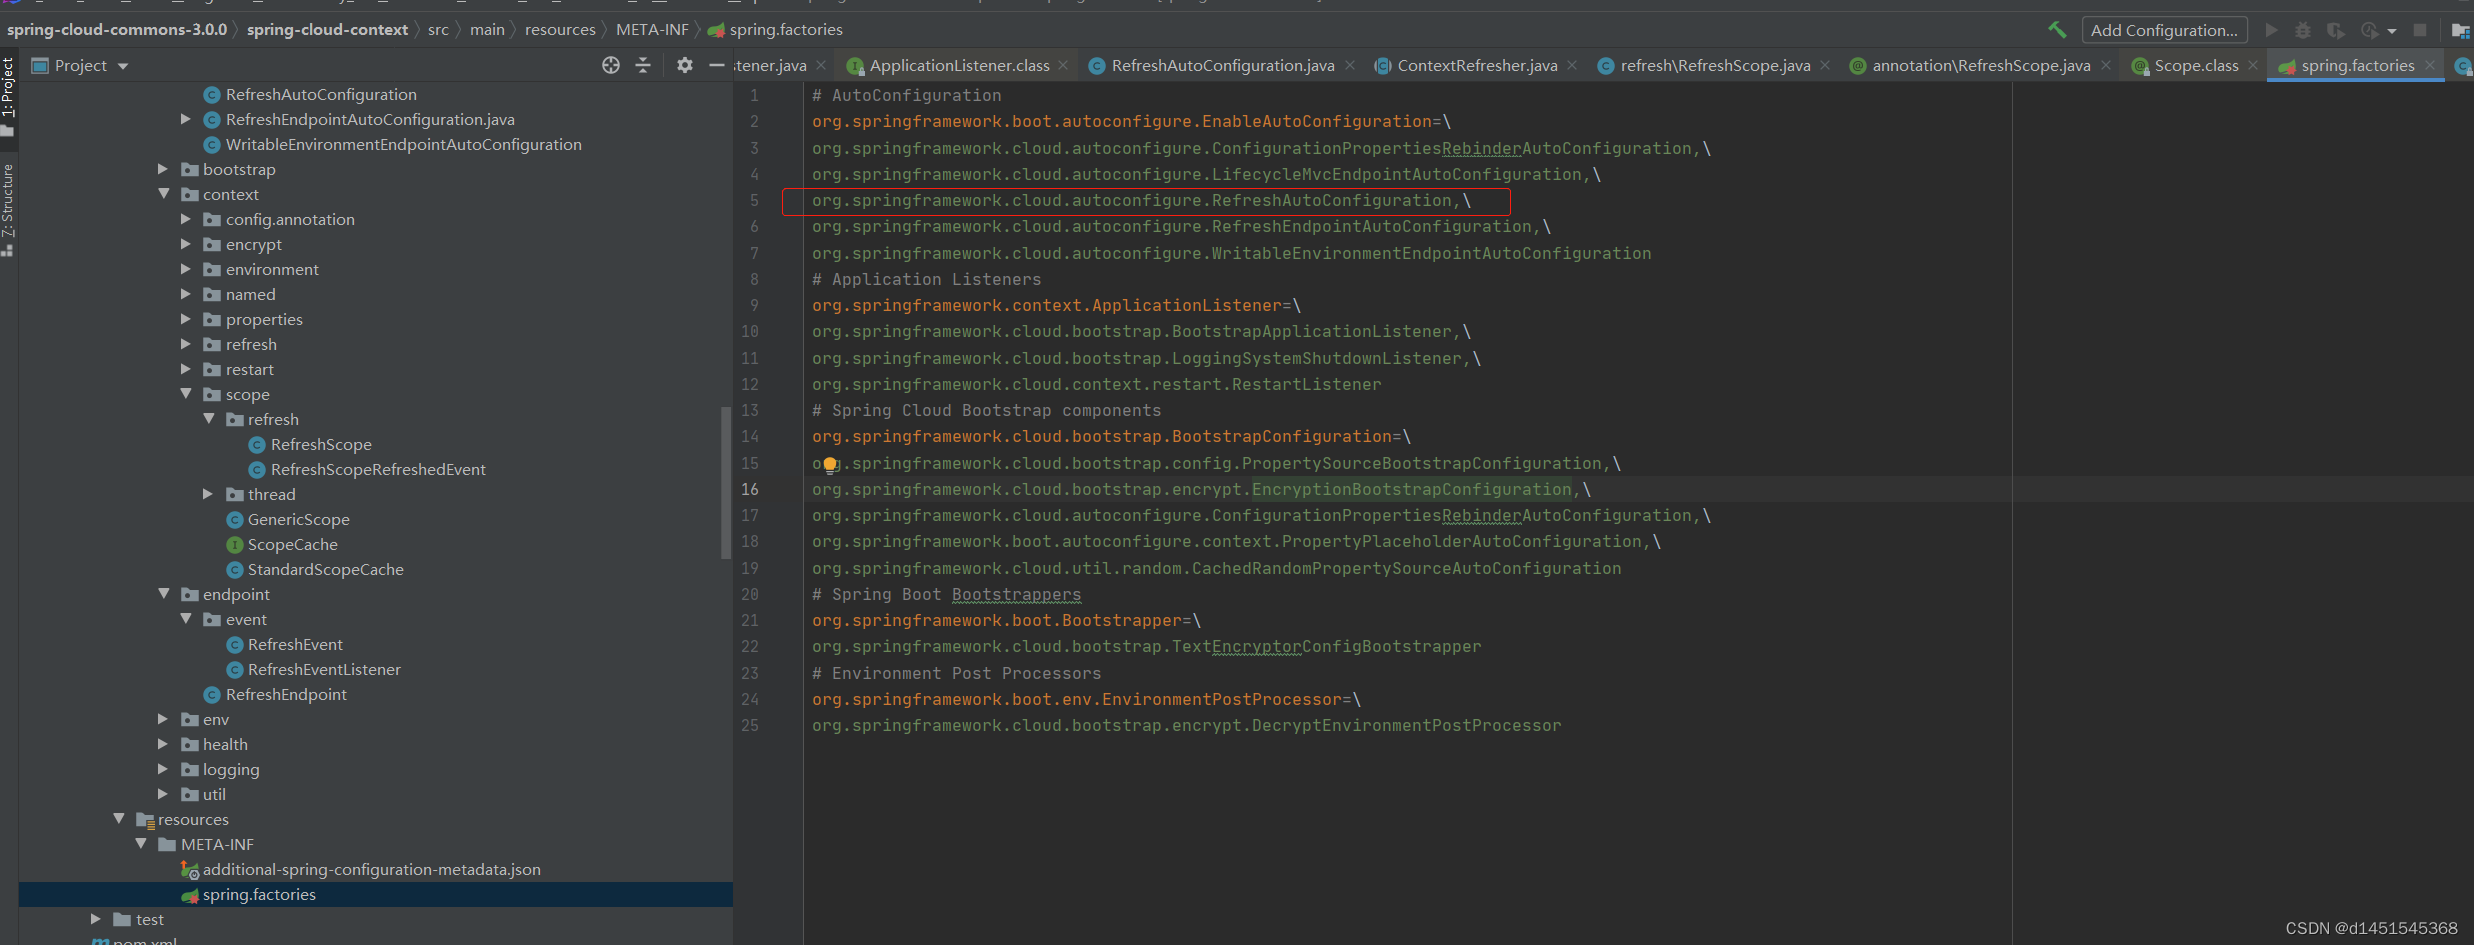Close the ContextRefresher.java tab
This screenshot has width=2474, height=945.
[1572, 65]
